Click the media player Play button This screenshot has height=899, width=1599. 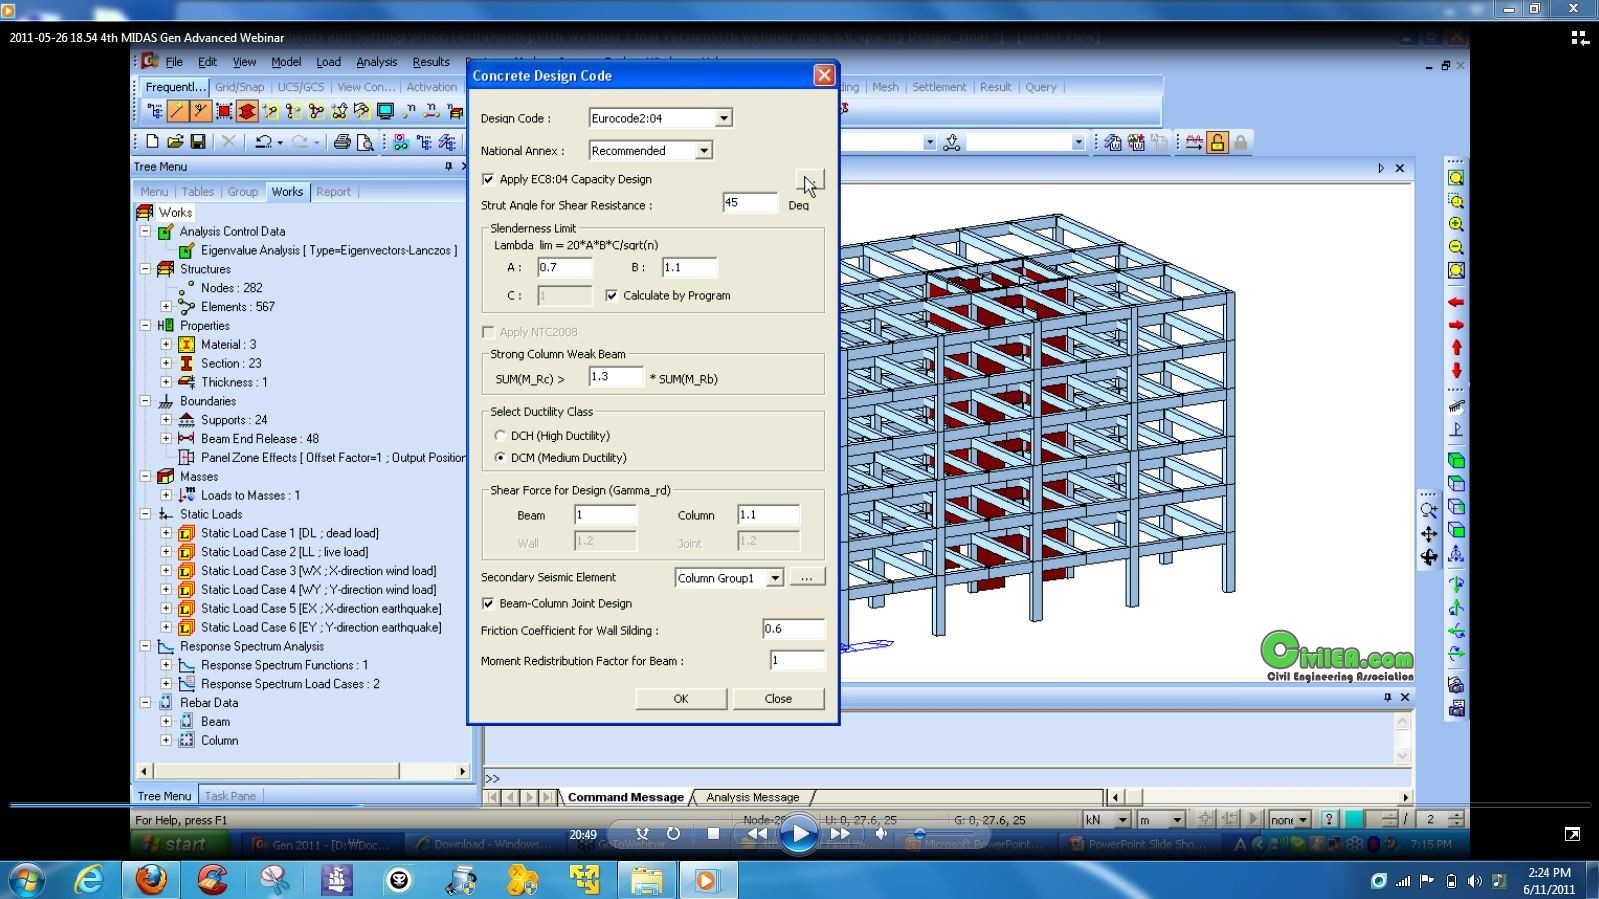coord(799,834)
